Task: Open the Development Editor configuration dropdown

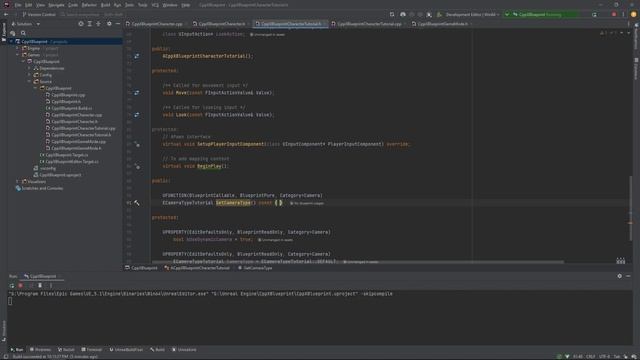Action: 472,14
